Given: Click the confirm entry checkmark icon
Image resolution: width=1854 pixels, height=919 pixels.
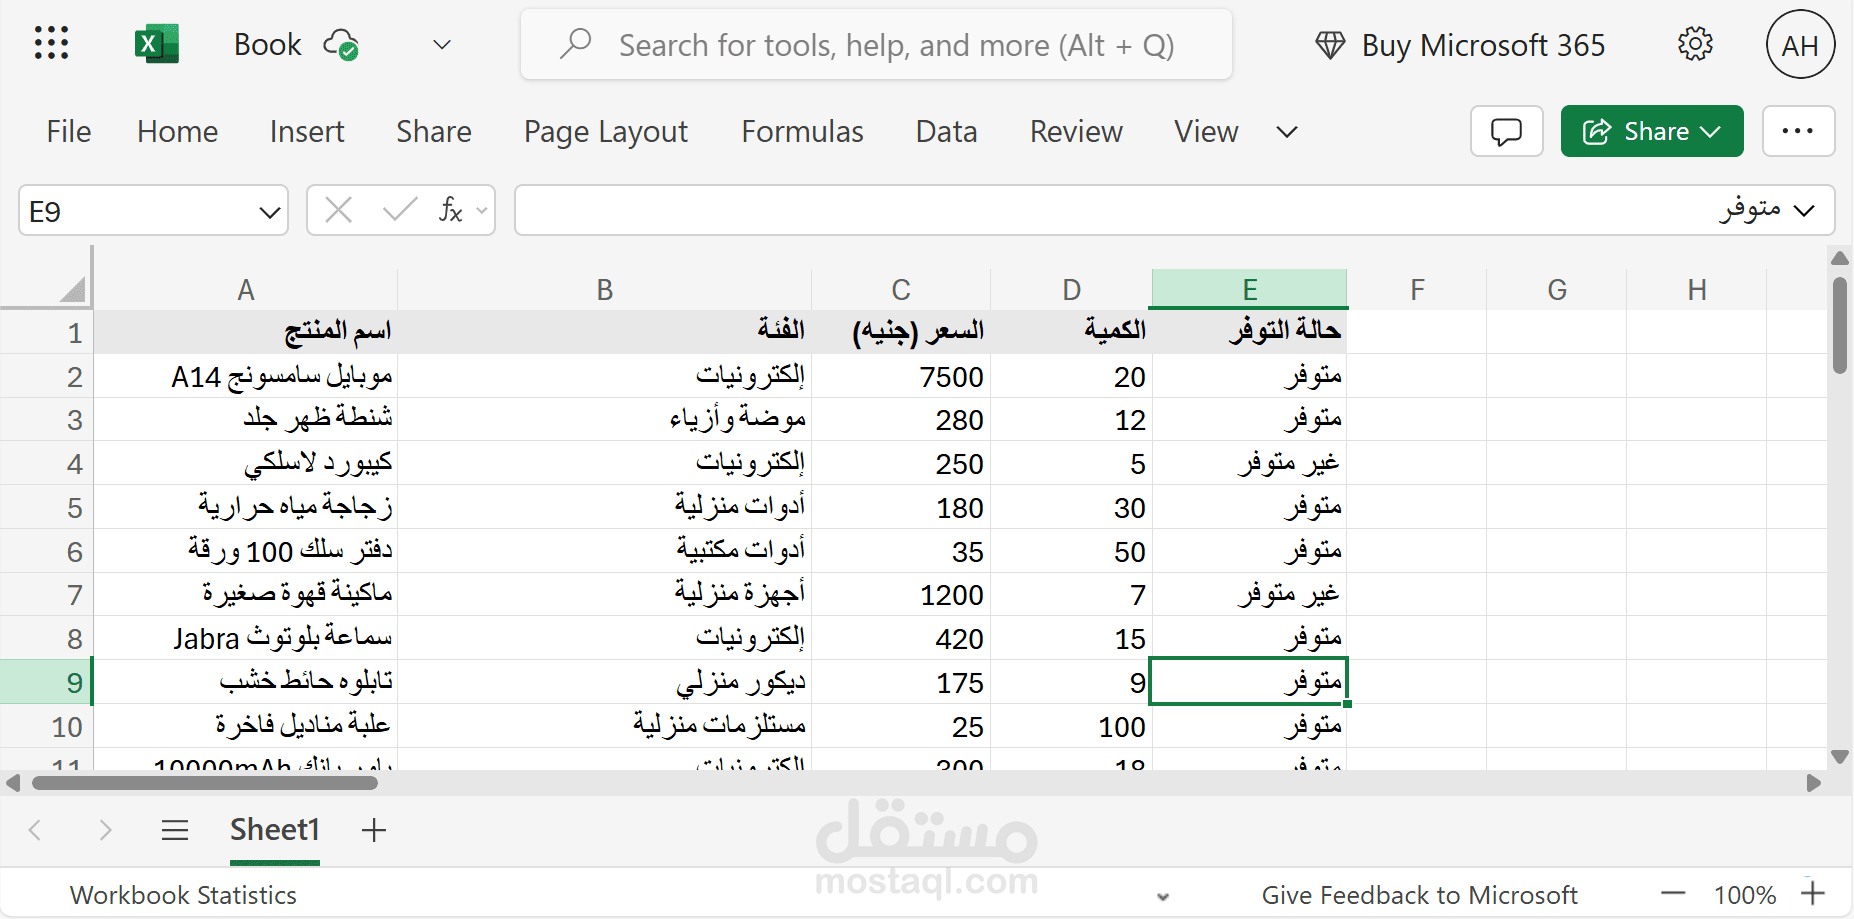Looking at the screenshot, I should pos(399,210).
